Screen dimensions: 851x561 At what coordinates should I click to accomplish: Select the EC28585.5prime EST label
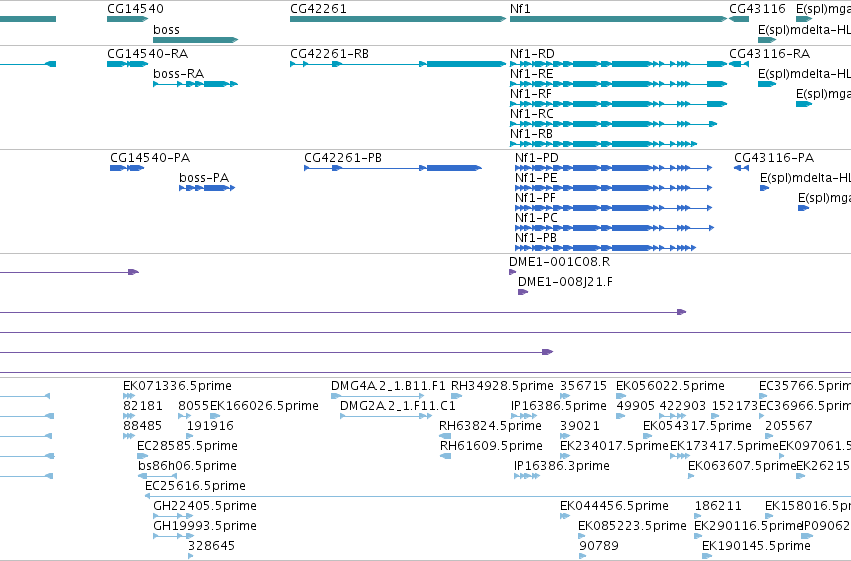pyautogui.click(x=187, y=446)
